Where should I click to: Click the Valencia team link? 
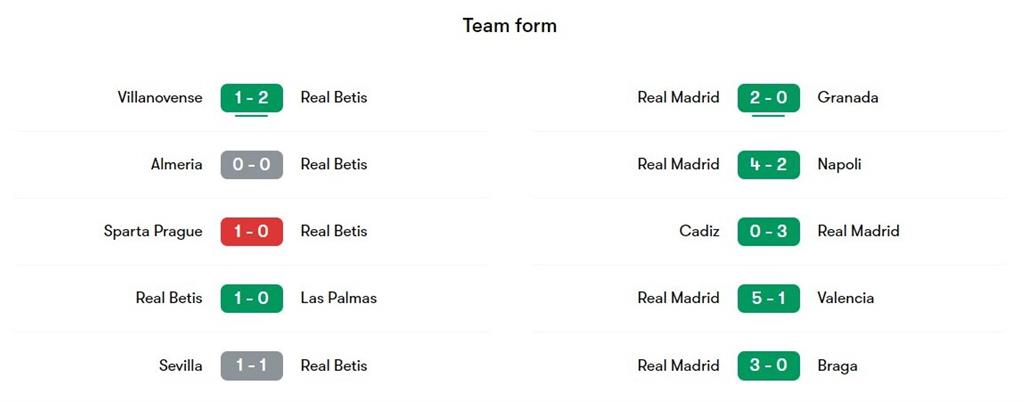(845, 298)
